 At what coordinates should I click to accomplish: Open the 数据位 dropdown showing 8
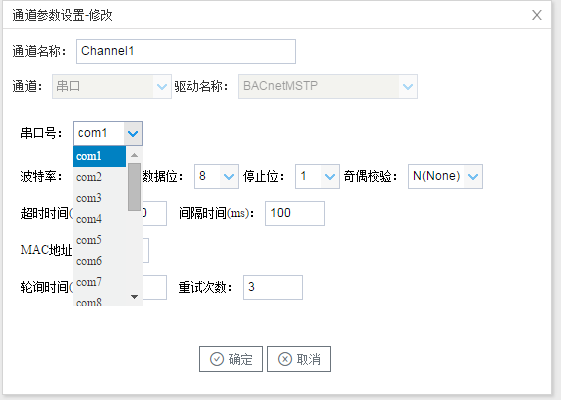(229, 176)
